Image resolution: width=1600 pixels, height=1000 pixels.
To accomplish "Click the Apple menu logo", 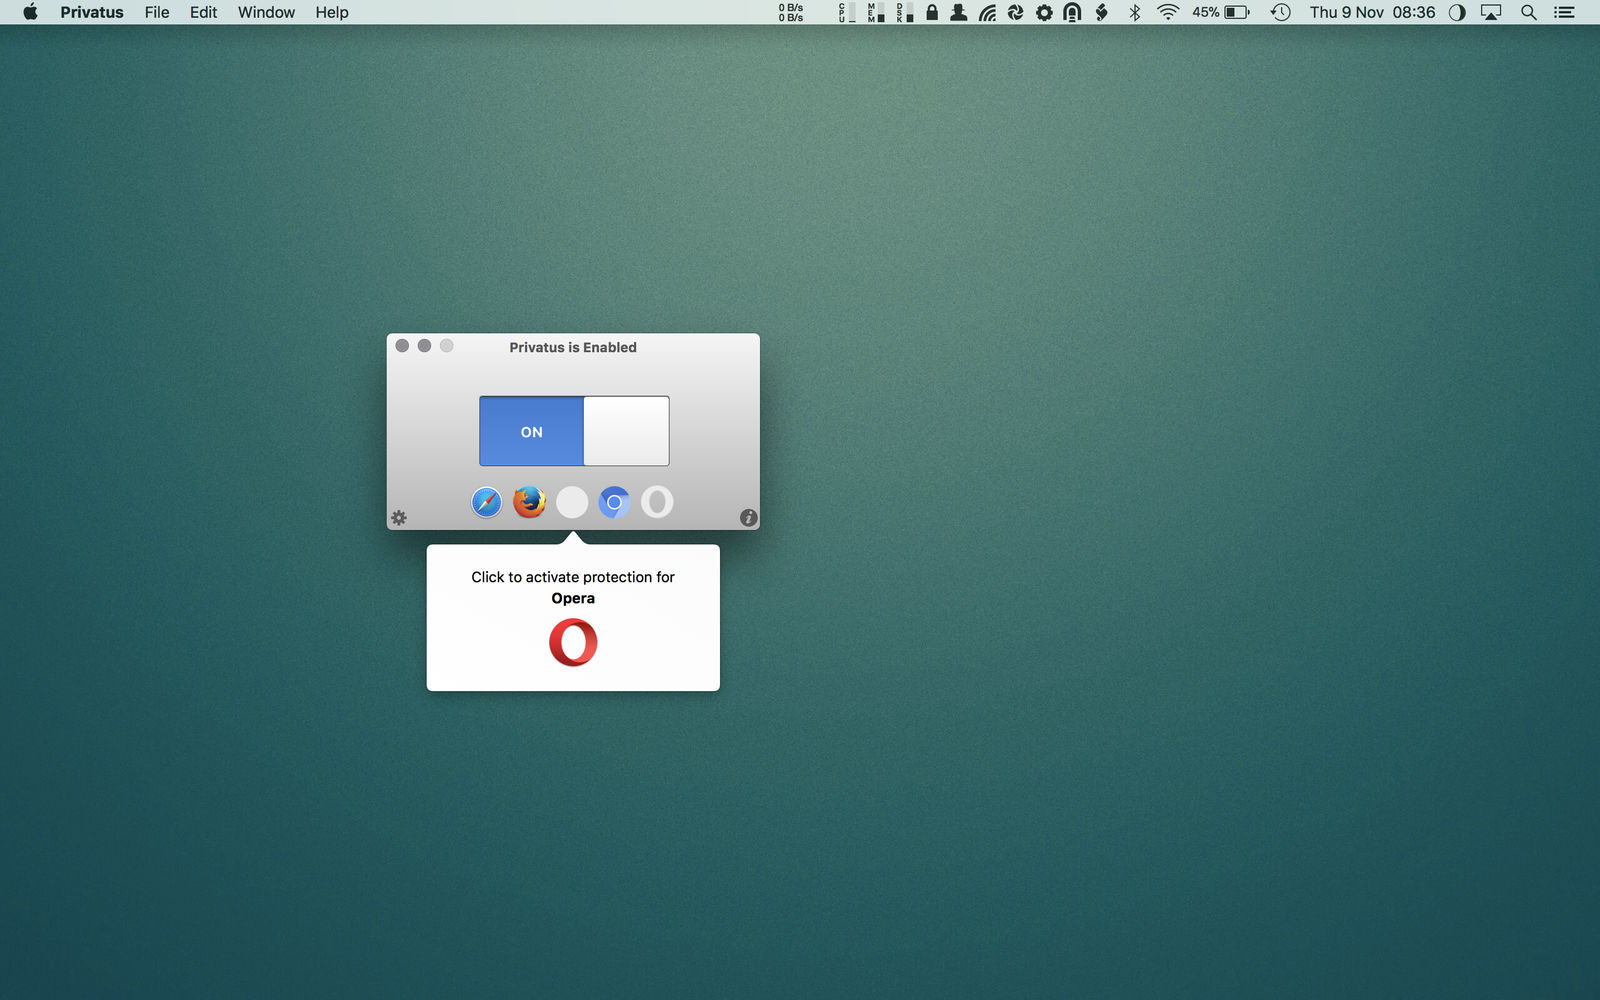I will (x=30, y=12).
